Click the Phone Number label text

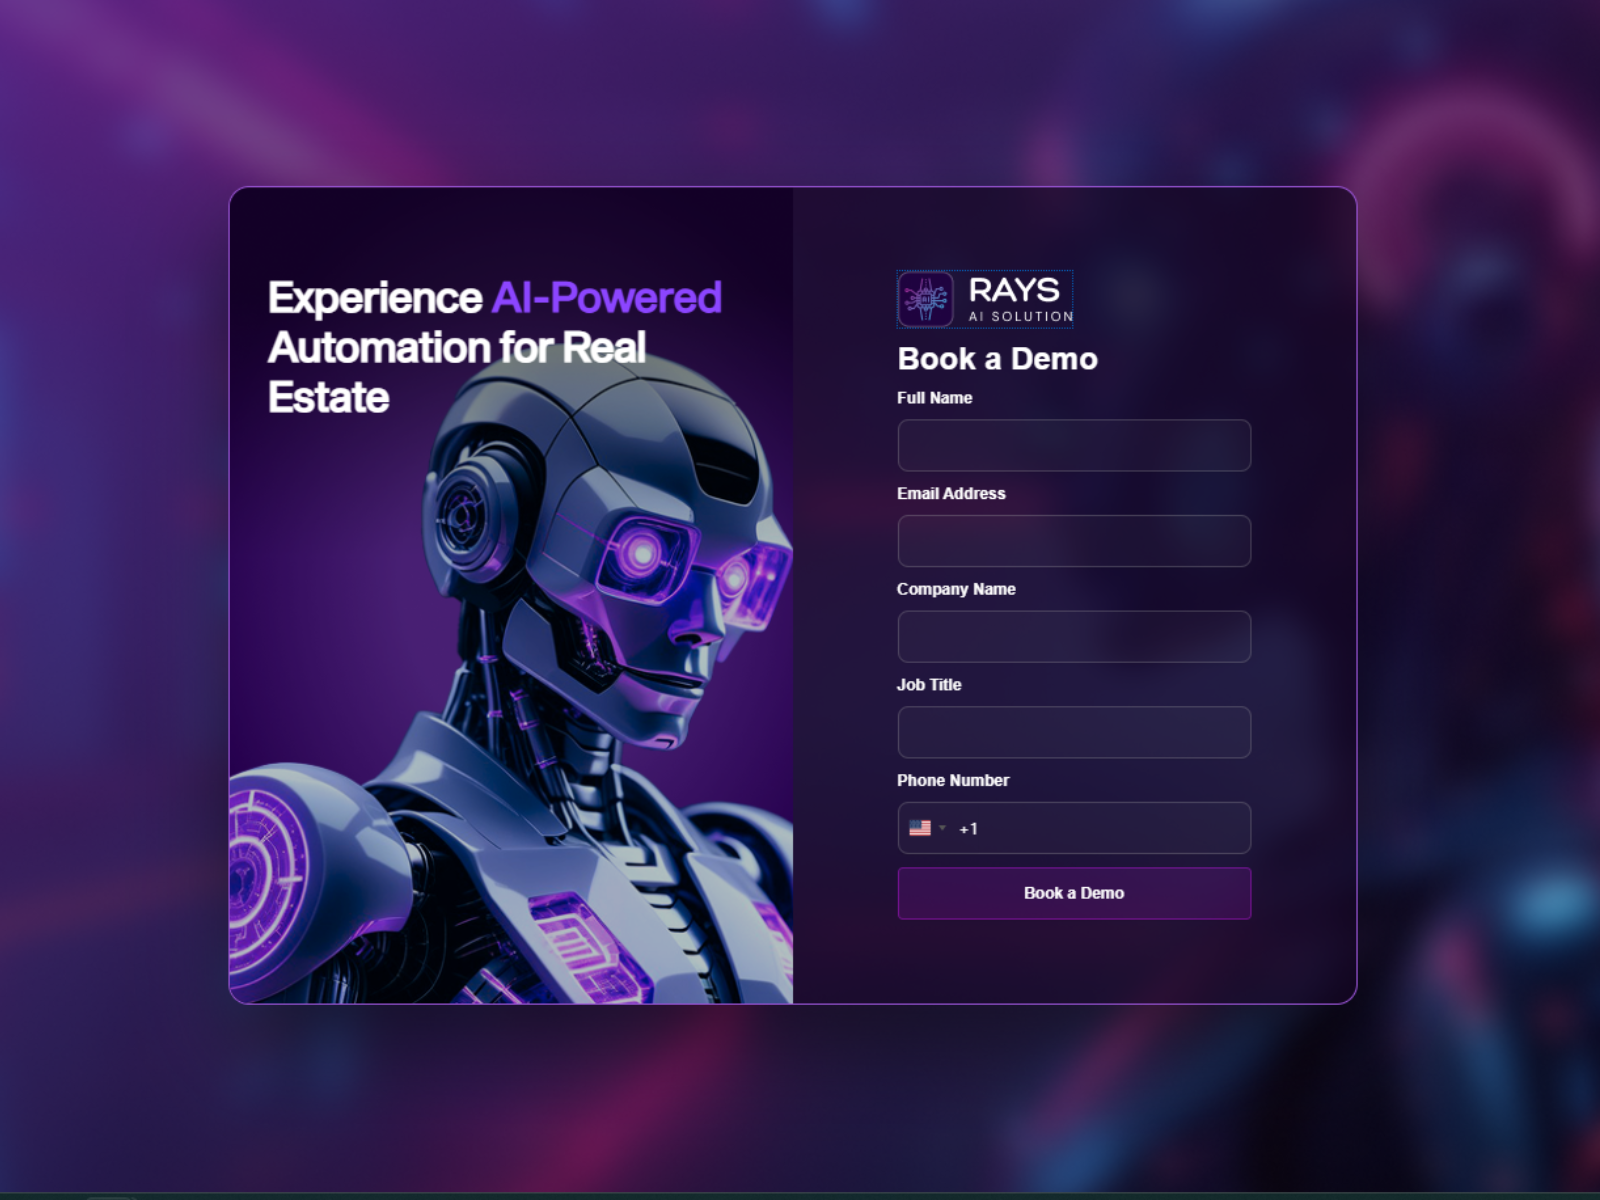(x=952, y=780)
